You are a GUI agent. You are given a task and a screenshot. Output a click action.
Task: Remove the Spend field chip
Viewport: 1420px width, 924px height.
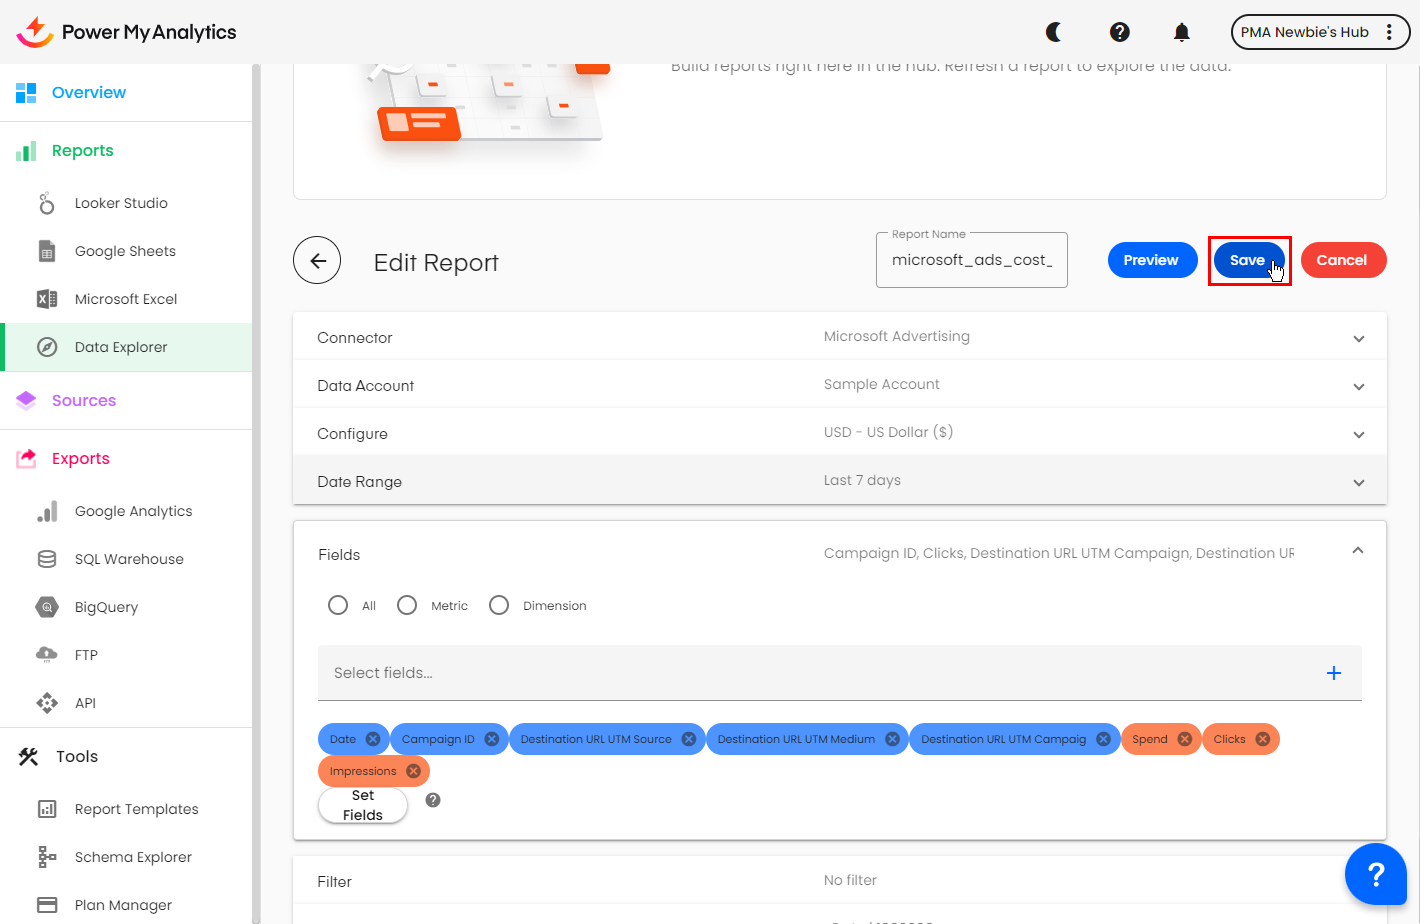pos(1184,739)
